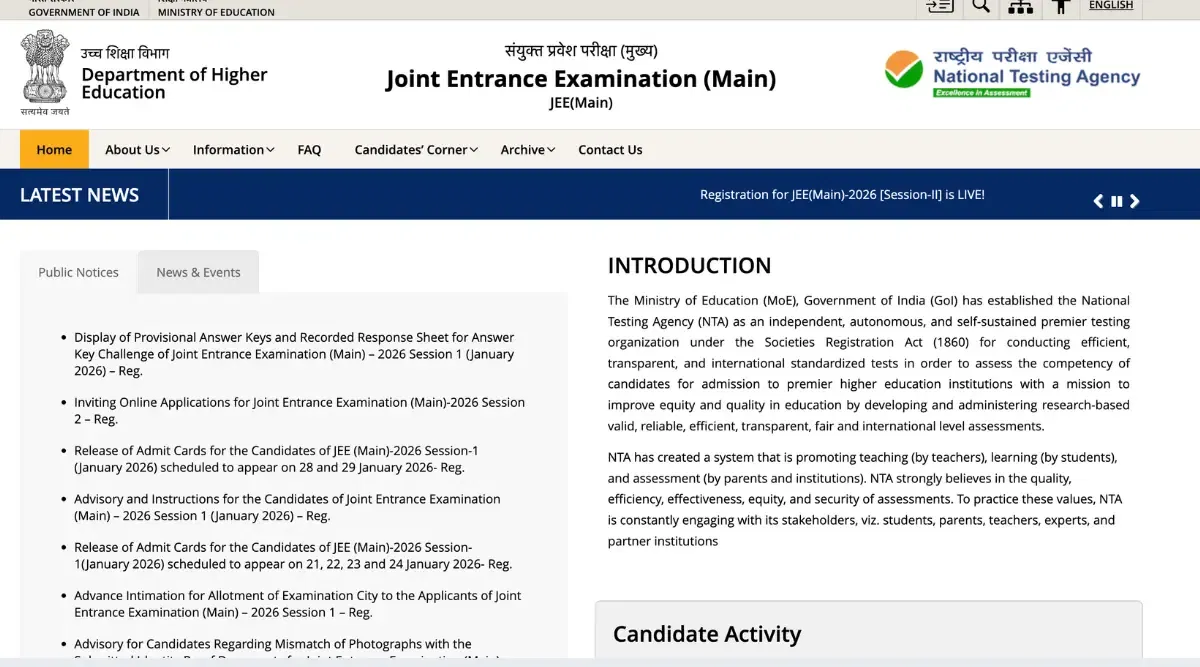
Task: Open the site search
Action: pyautogui.click(x=980, y=6)
